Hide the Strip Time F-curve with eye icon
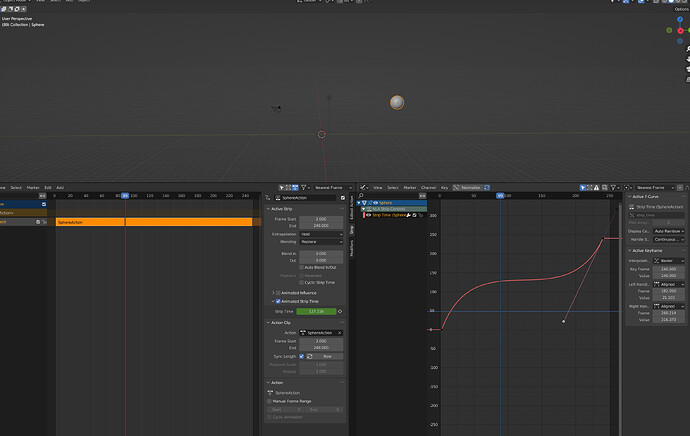Image resolution: width=690 pixels, height=436 pixels. point(368,215)
